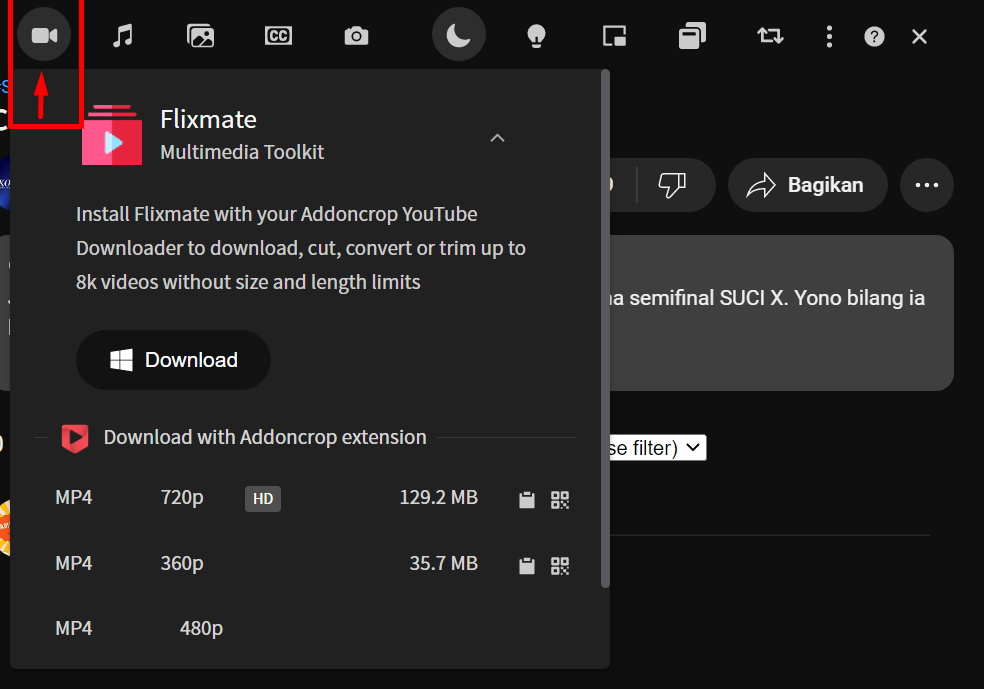Show QR code for 720p row
Screen dimensions: 984x689
[560, 500]
